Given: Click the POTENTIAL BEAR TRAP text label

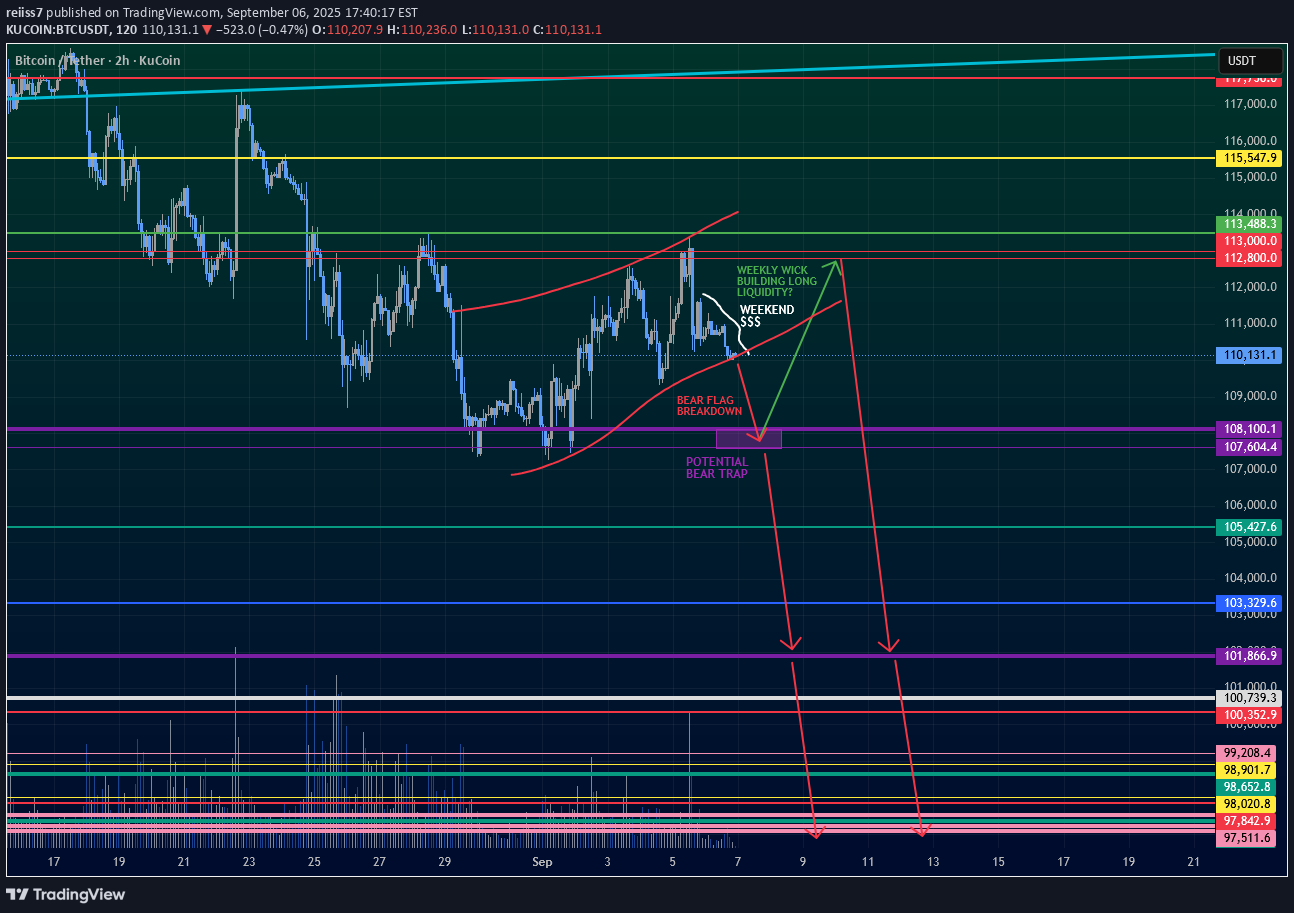Looking at the screenshot, I should pos(716,467).
